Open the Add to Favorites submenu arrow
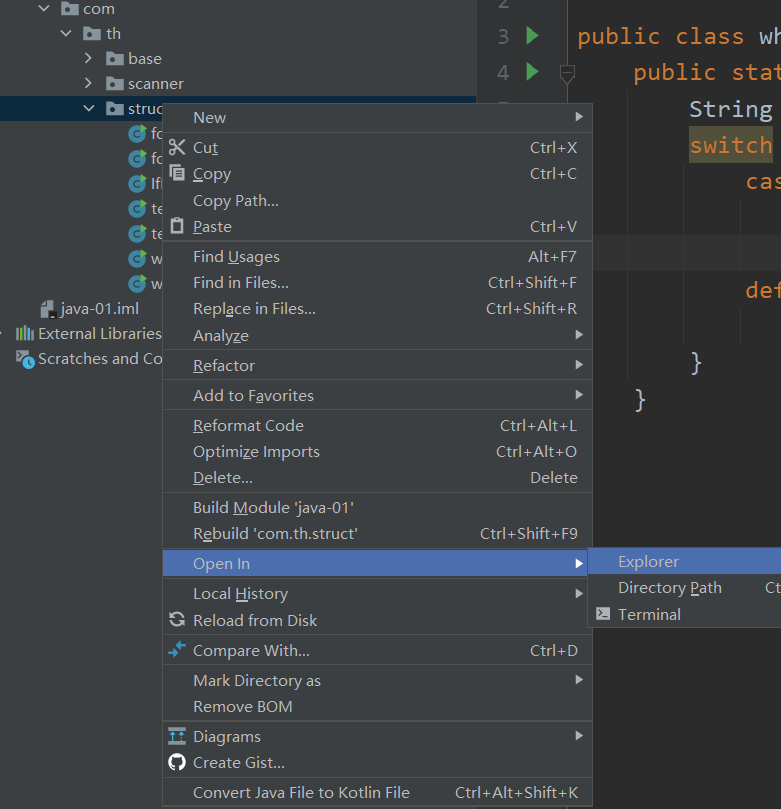 point(579,394)
